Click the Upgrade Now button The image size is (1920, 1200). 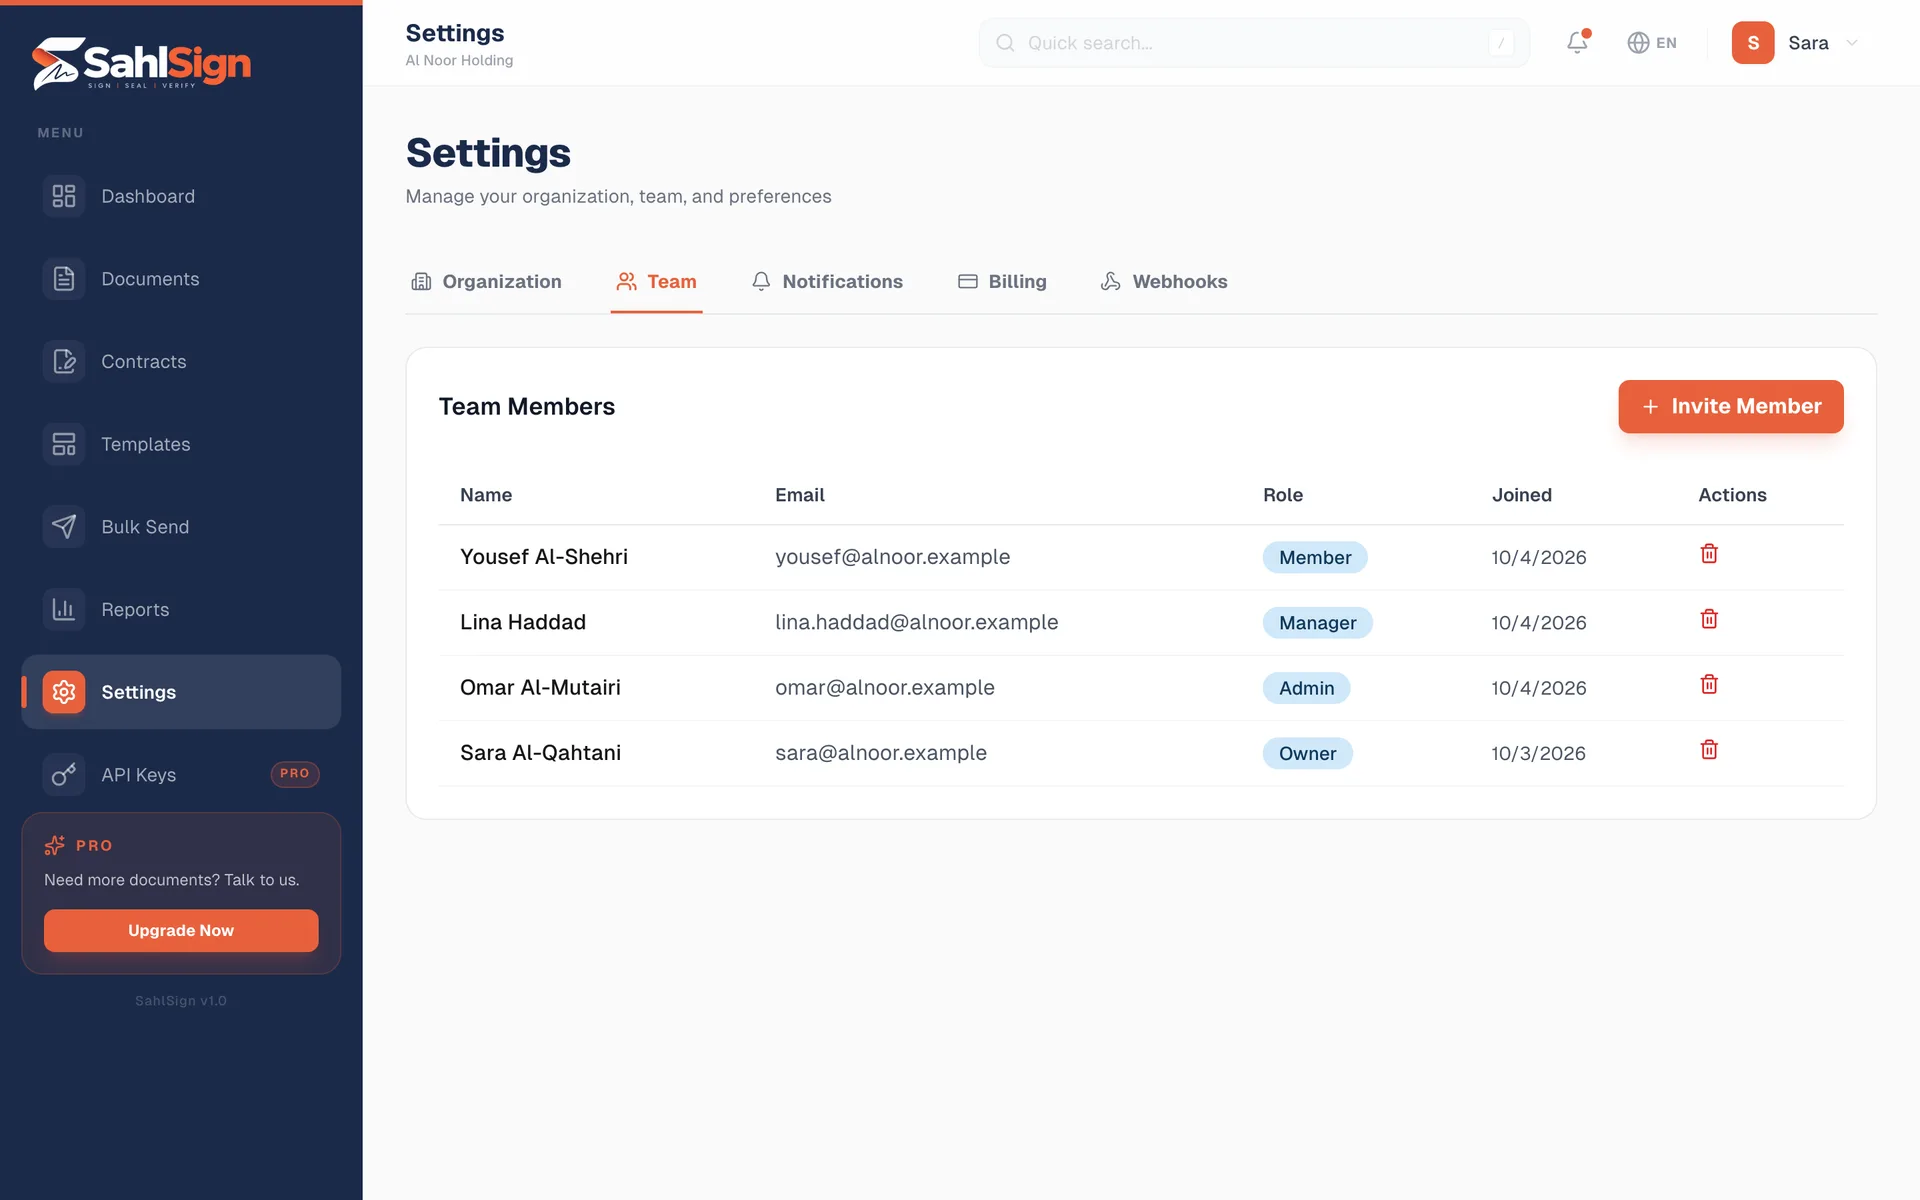(181, 930)
